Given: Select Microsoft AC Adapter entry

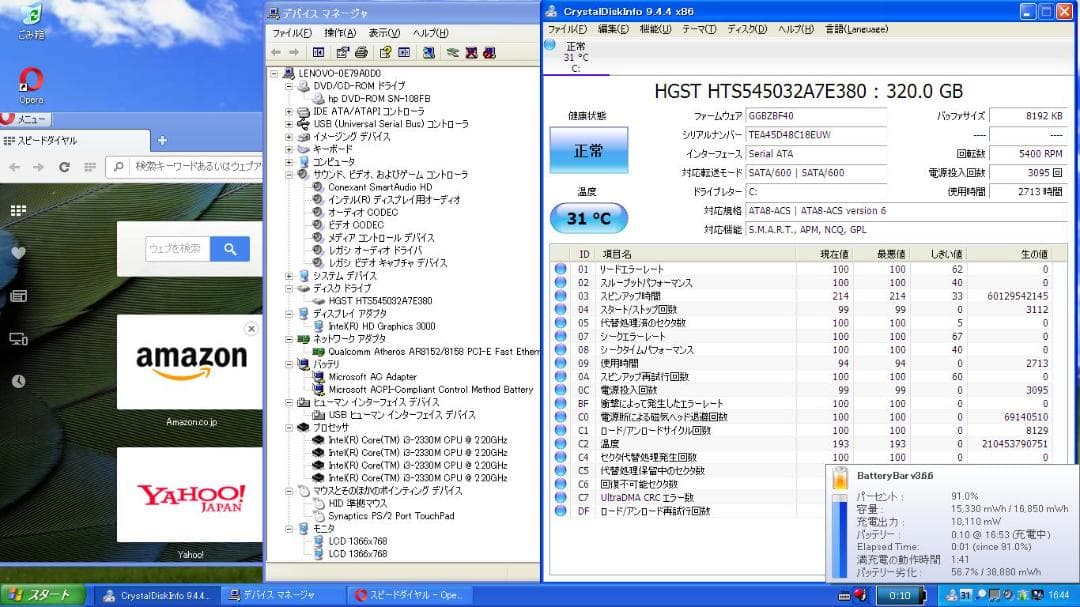Looking at the screenshot, I should click(373, 377).
